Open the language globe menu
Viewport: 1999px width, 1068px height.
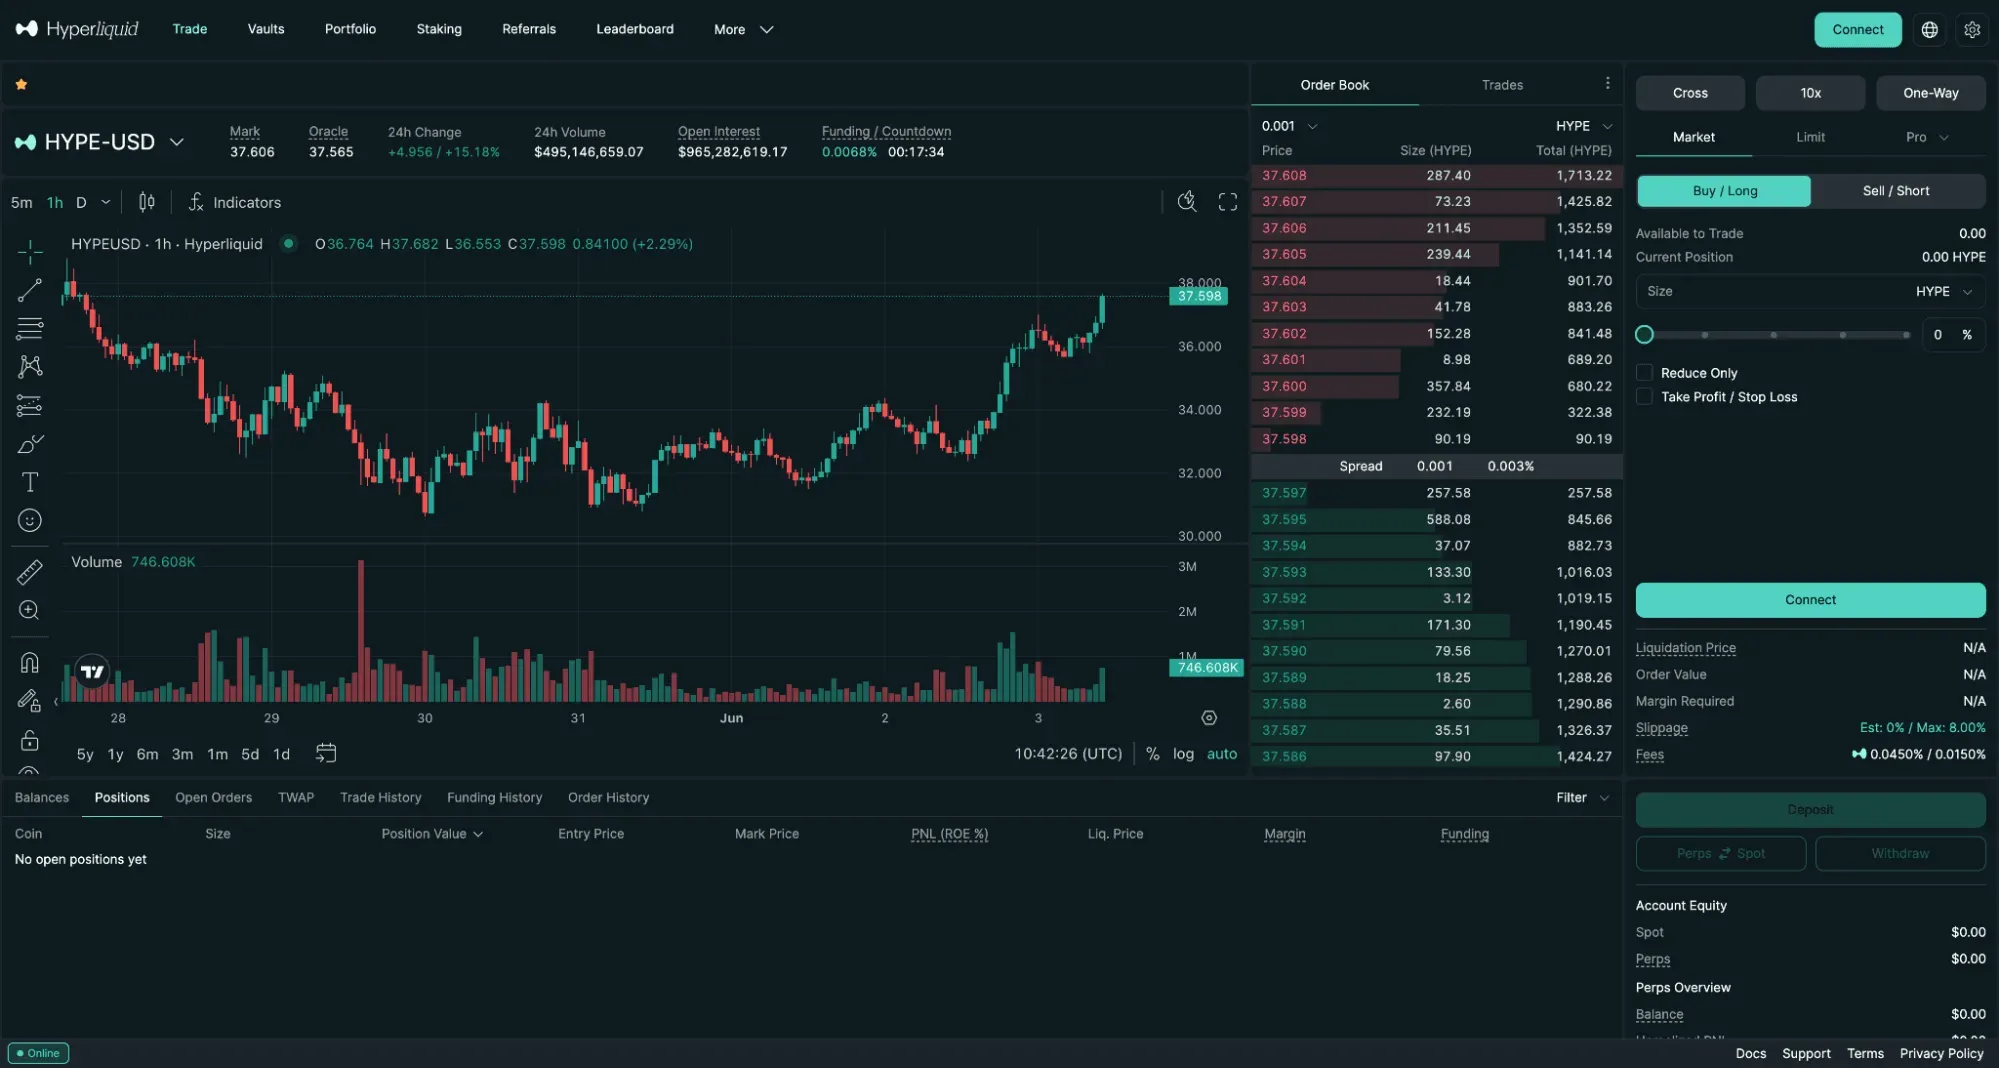(x=1930, y=30)
